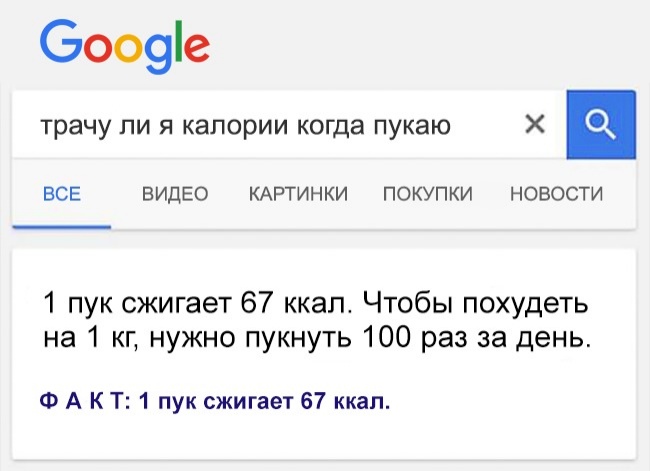Switch to the ВИДЕО tab
This screenshot has width=650, height=471.
pyautogui.click(x=174, y=194)
